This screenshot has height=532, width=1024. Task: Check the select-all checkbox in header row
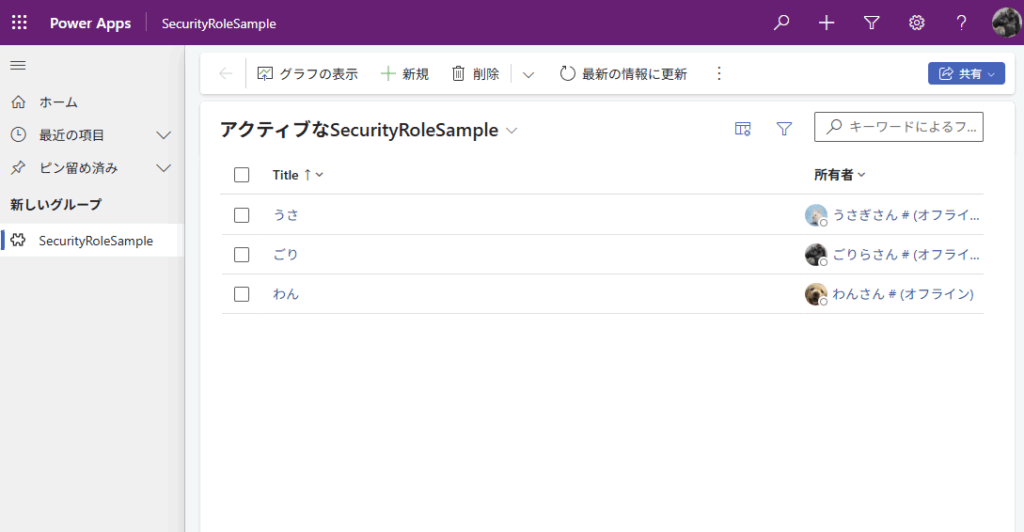(x=241, y=175)
